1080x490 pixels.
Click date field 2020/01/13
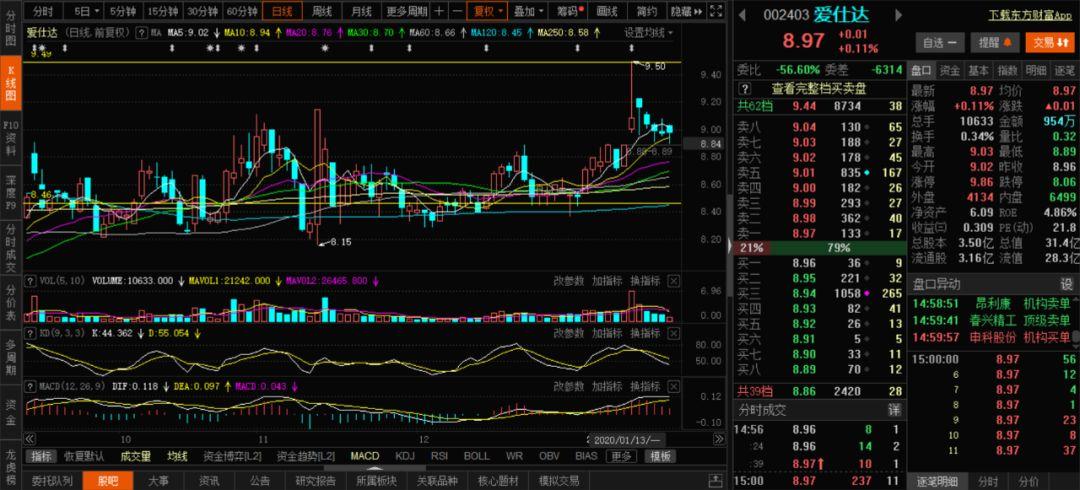627,439
